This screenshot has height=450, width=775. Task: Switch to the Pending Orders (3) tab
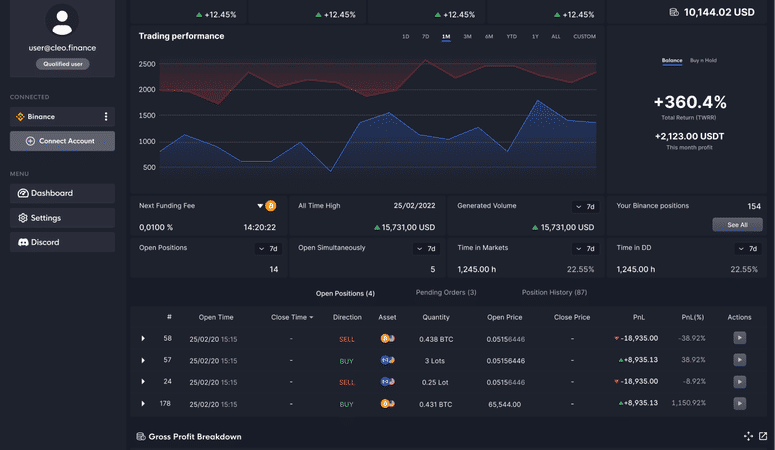pos(446,293)
